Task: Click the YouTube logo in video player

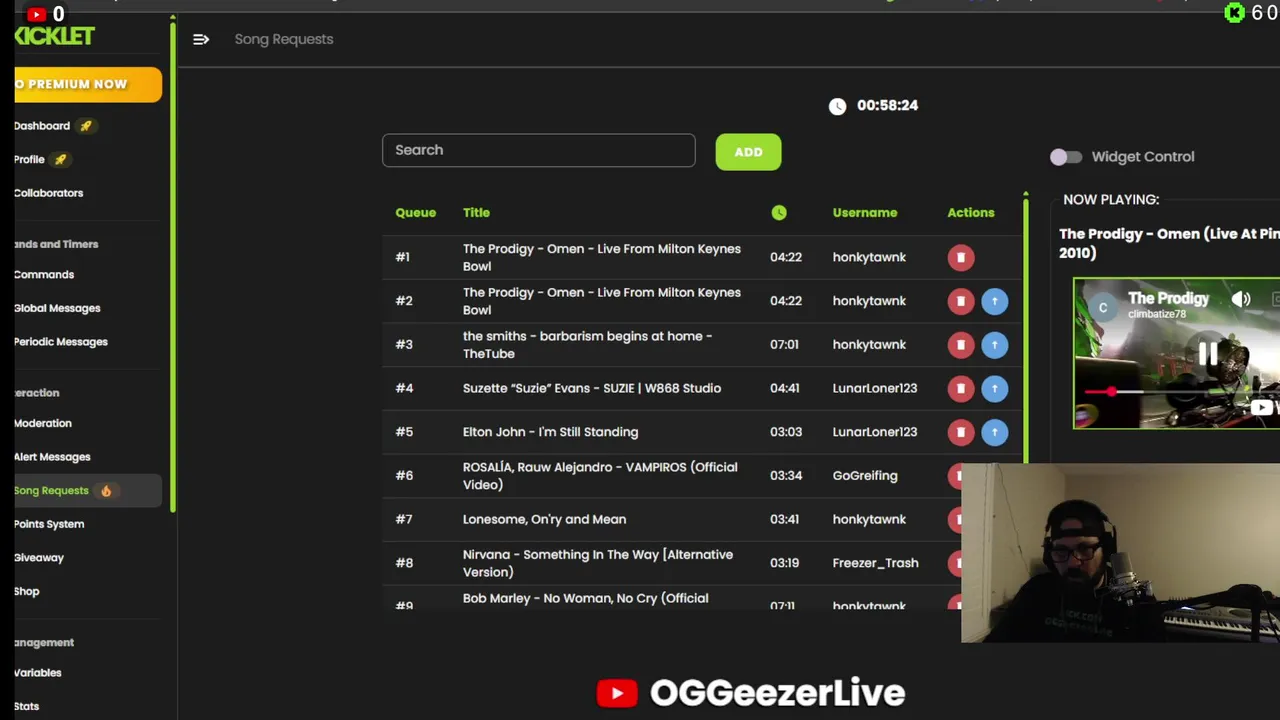Action: point(1263,407)
